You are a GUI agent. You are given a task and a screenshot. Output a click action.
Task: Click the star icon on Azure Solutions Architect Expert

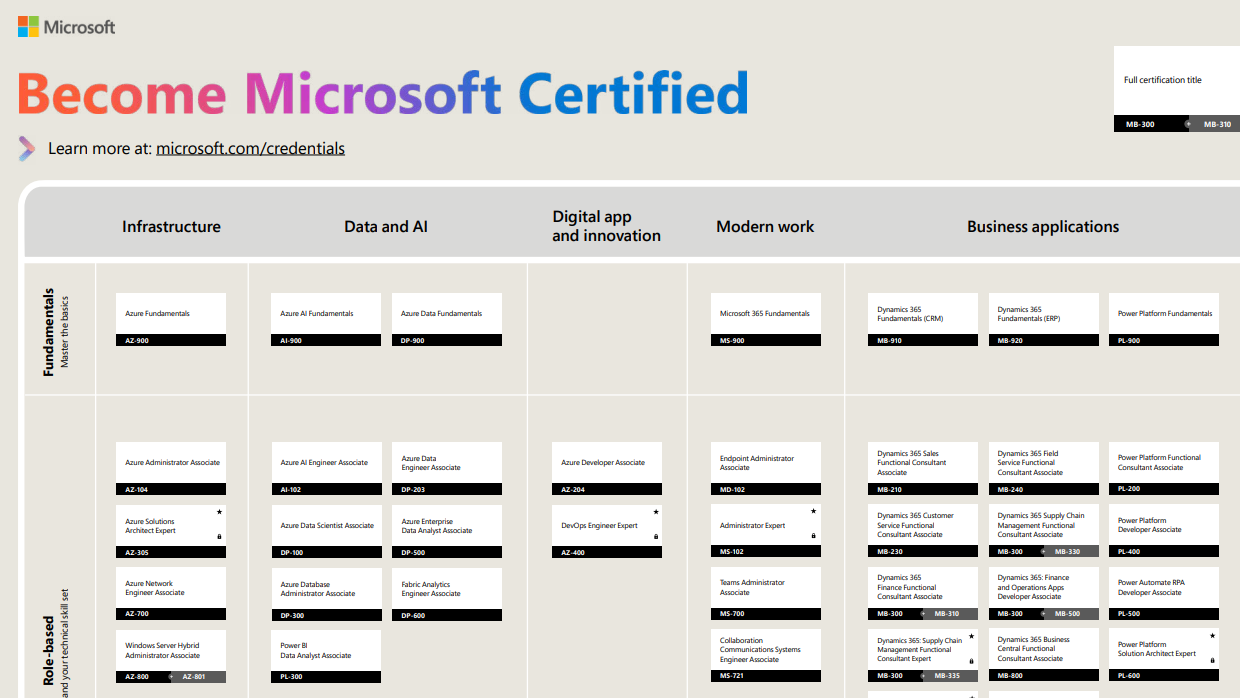click(x=219, y=512)
